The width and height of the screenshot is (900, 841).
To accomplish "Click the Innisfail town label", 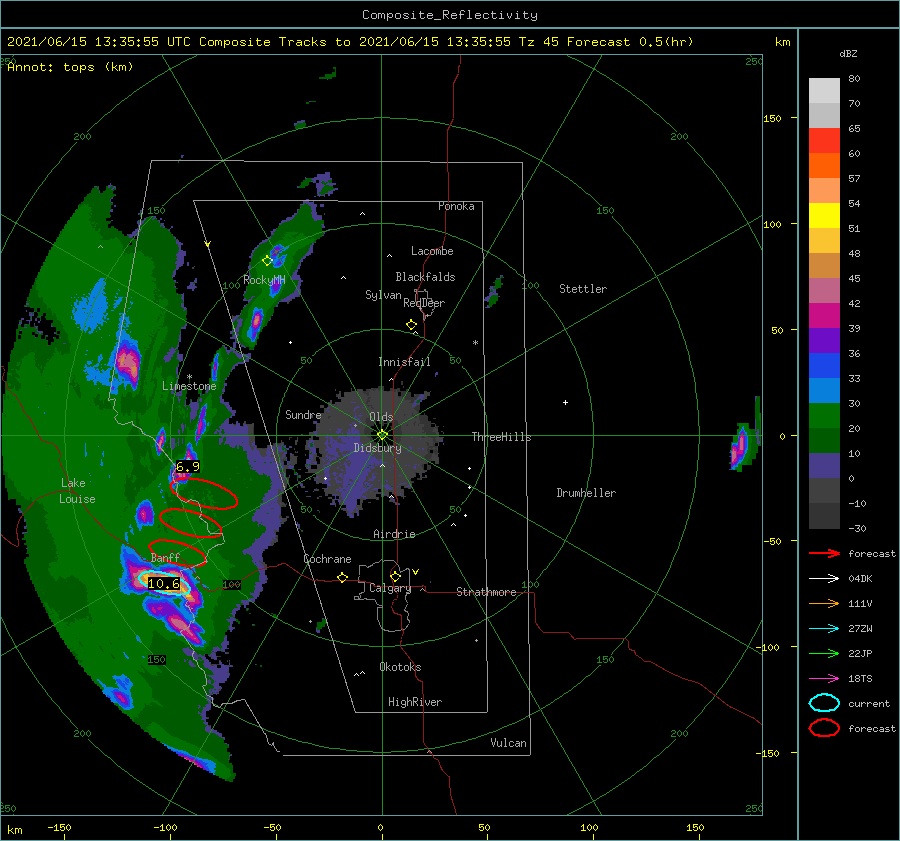I will click(x=404, y=362).
